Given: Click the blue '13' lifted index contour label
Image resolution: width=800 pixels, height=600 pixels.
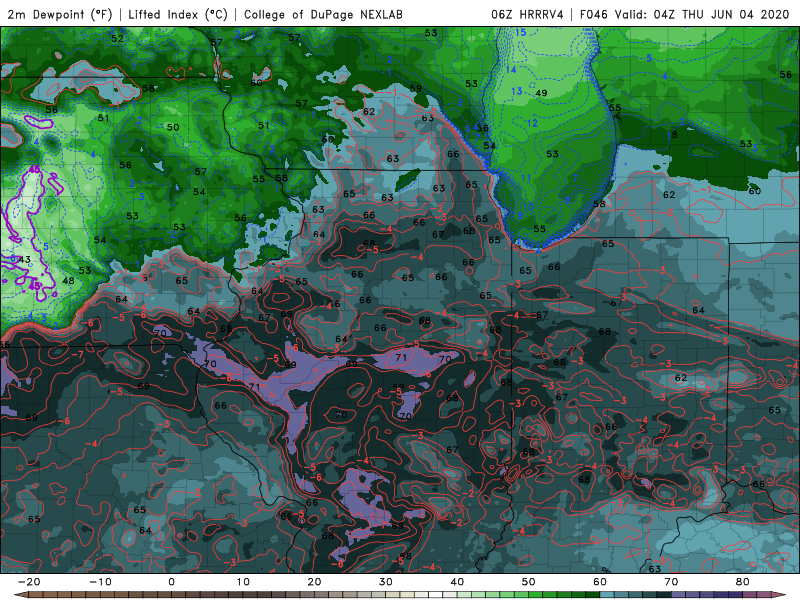Looking at the screenshot, I should 517,91.
